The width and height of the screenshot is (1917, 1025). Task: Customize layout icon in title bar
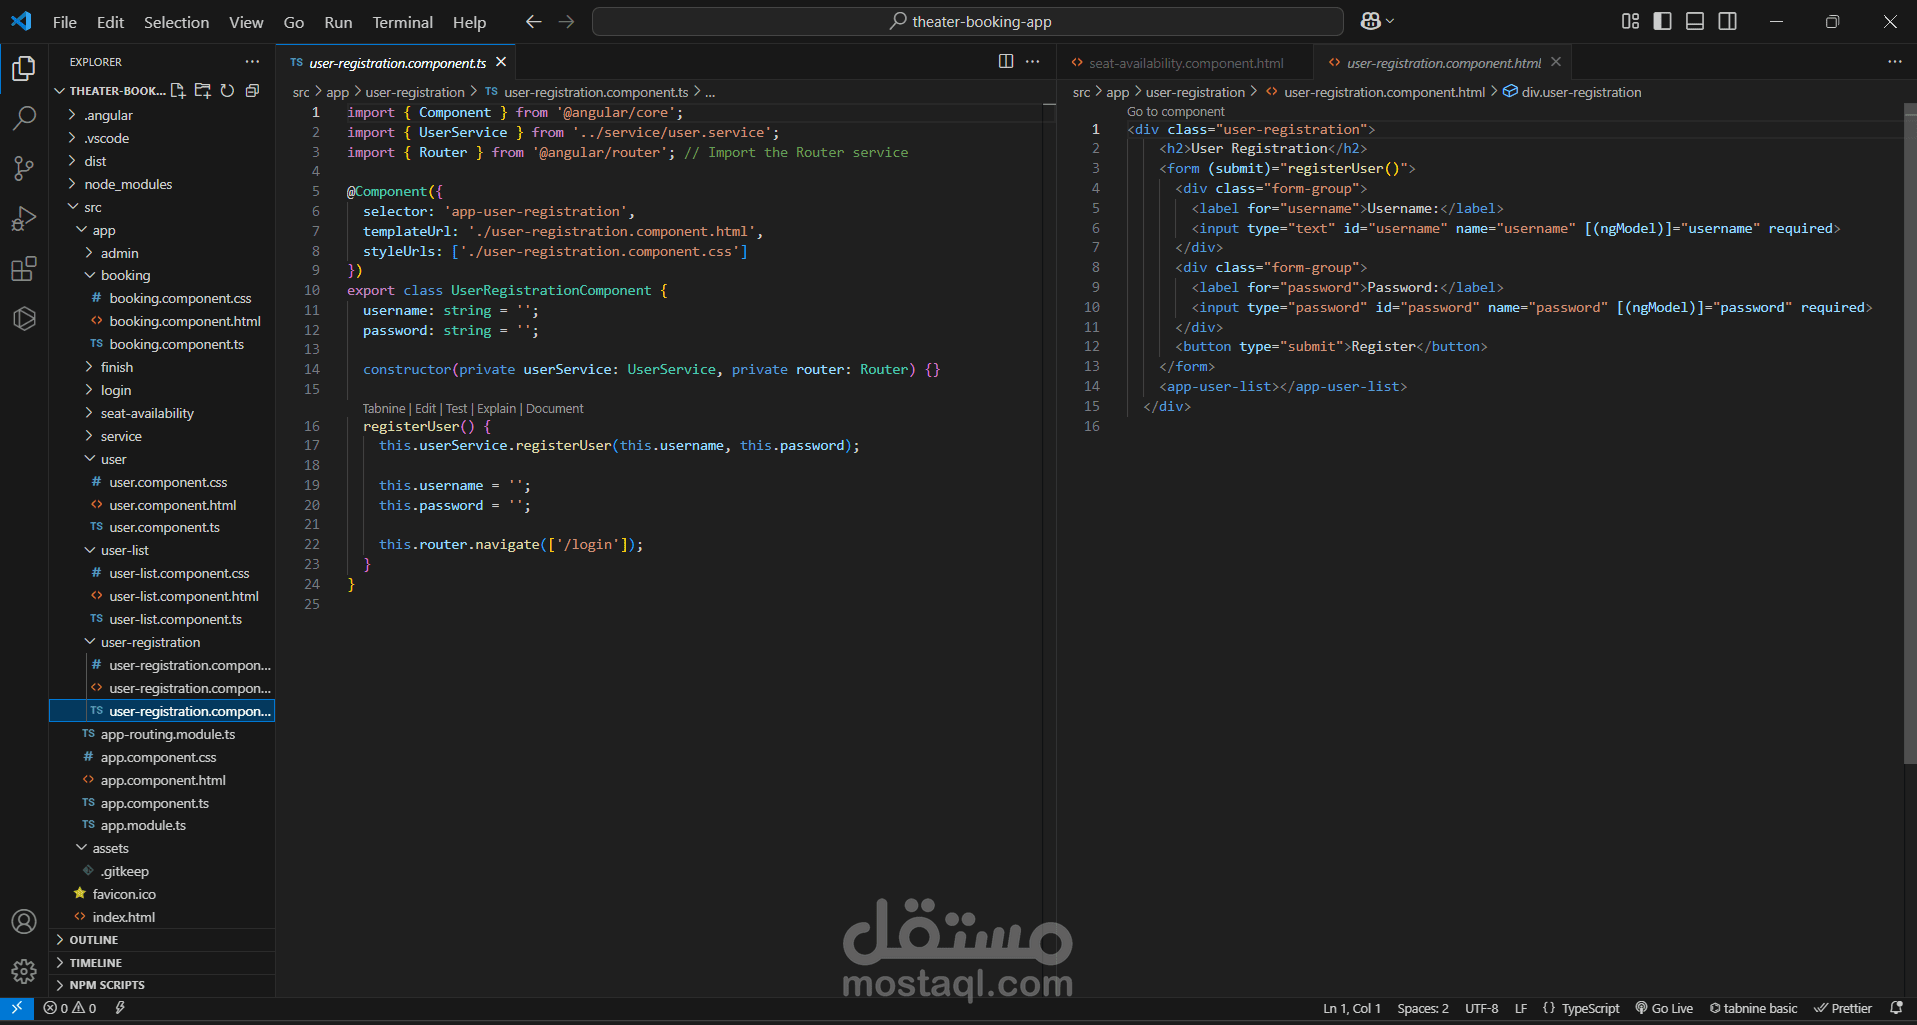pyautogui.click(x=1630, y=21)
